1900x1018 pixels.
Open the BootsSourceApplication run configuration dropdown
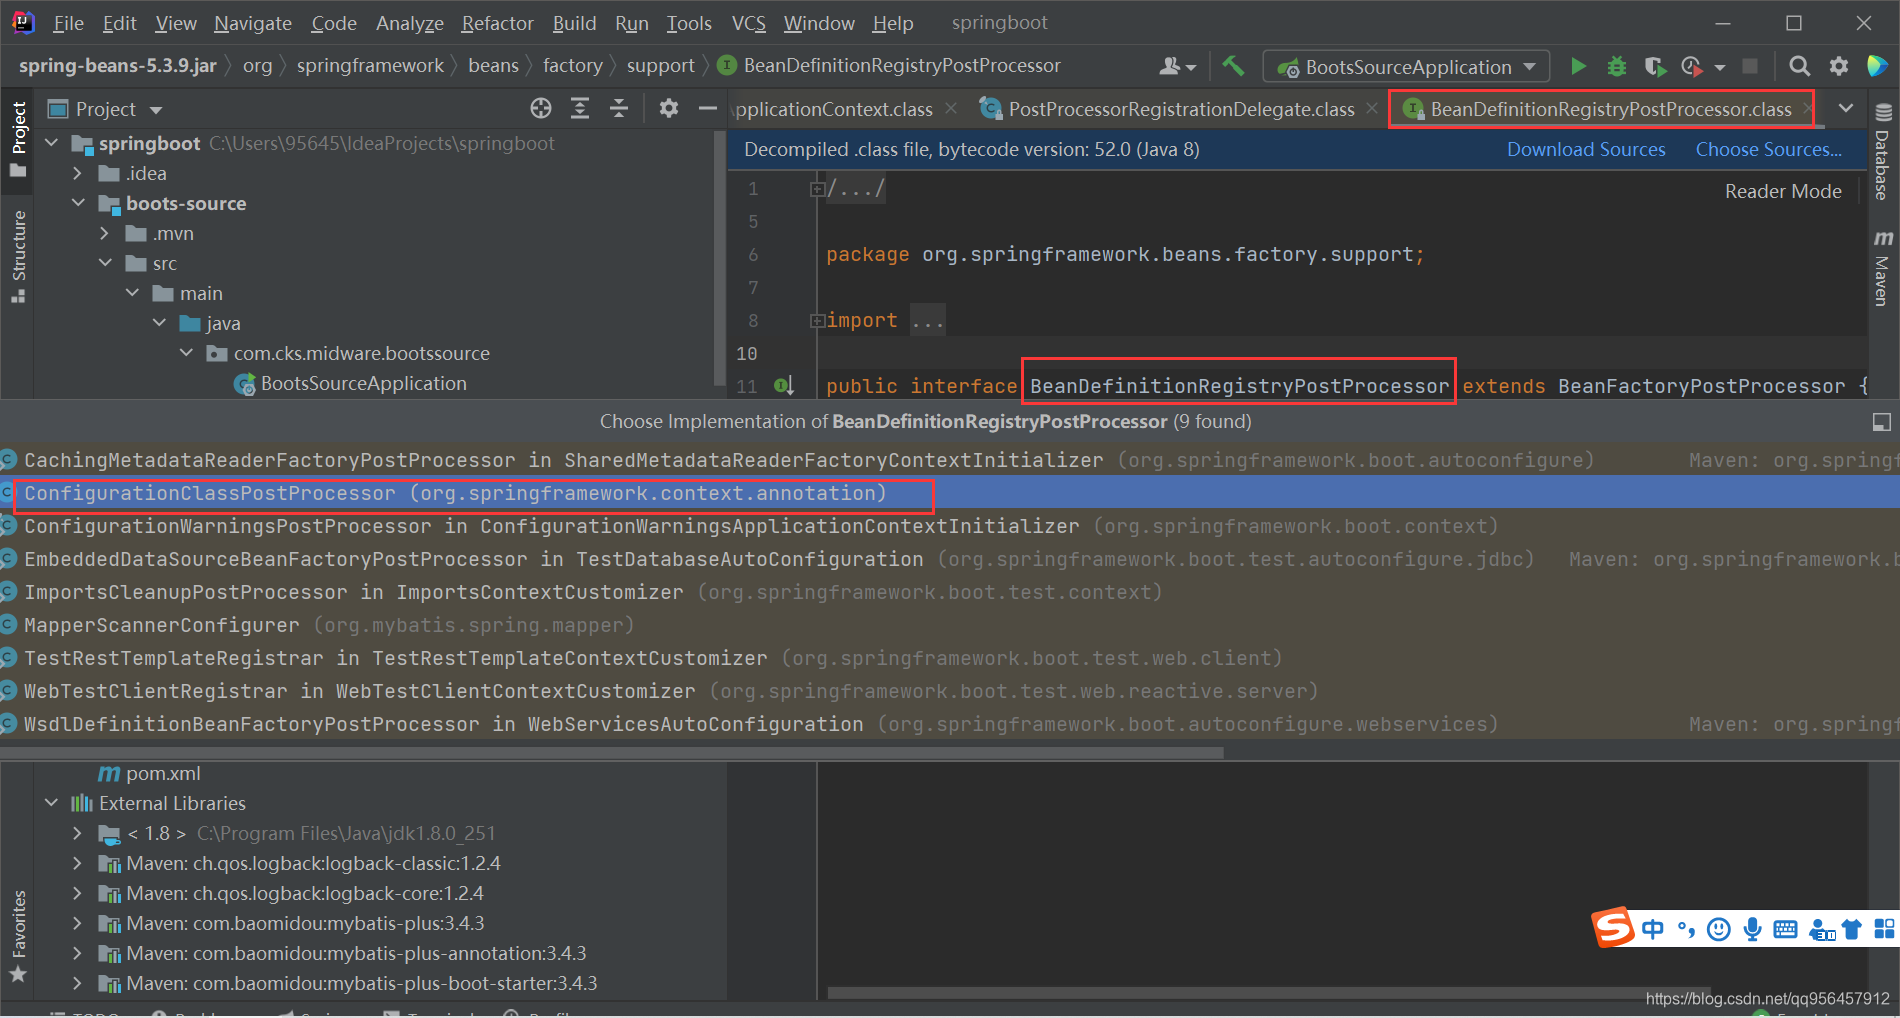click(x=1406, y=67)
